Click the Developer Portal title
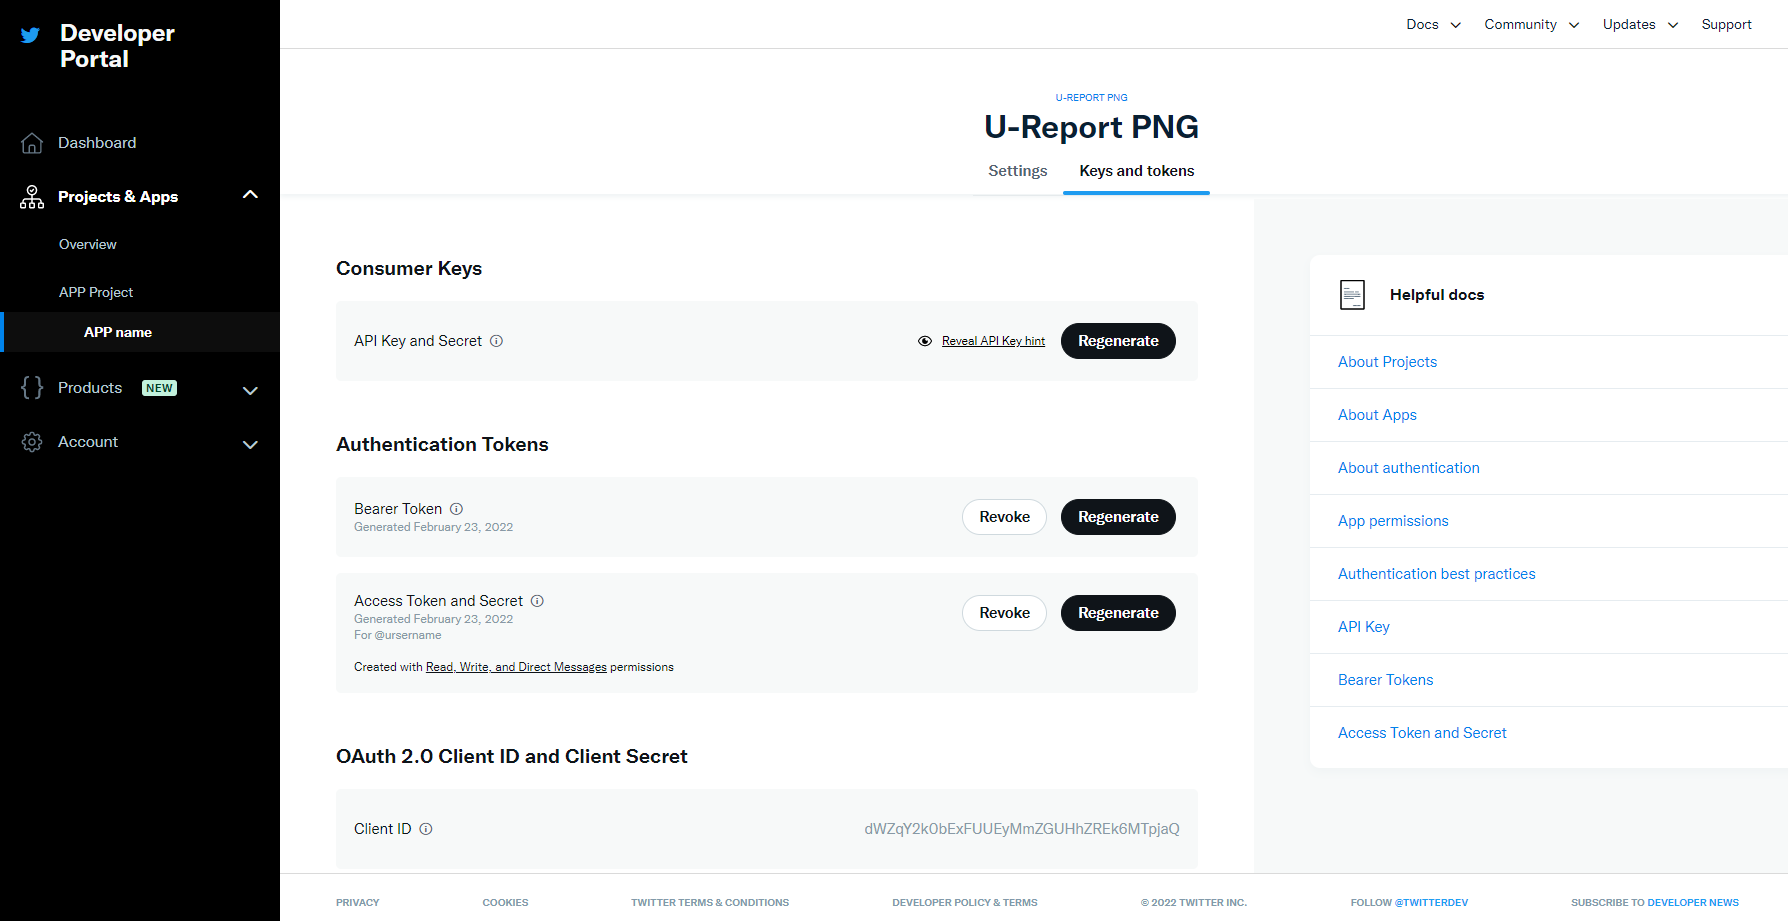This screenshot has height=921, width=1788. (x=117, y=46)
